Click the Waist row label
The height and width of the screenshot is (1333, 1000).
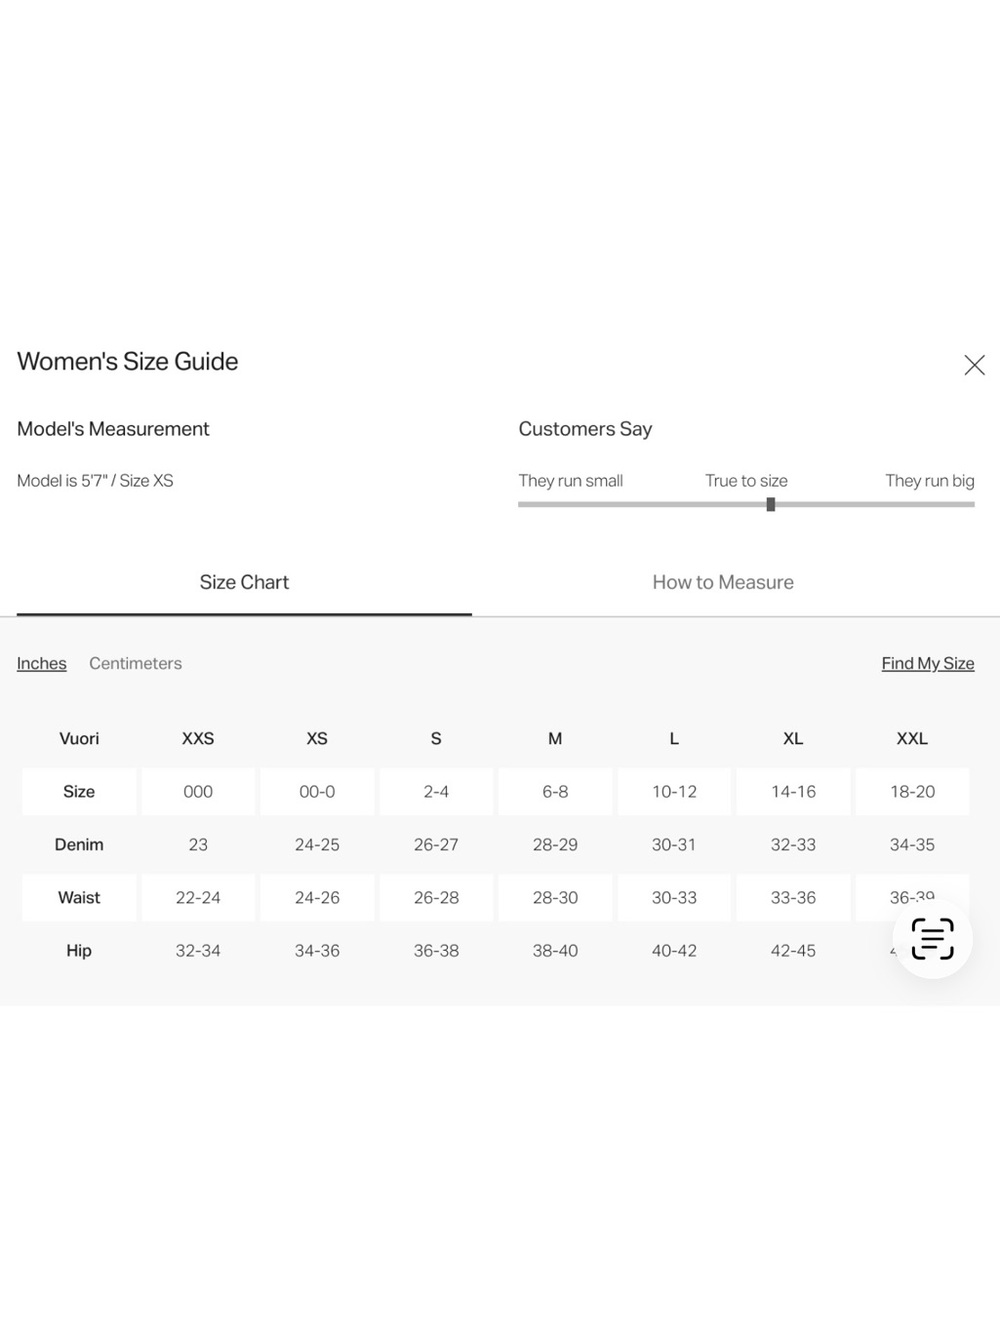click(79, 897)
